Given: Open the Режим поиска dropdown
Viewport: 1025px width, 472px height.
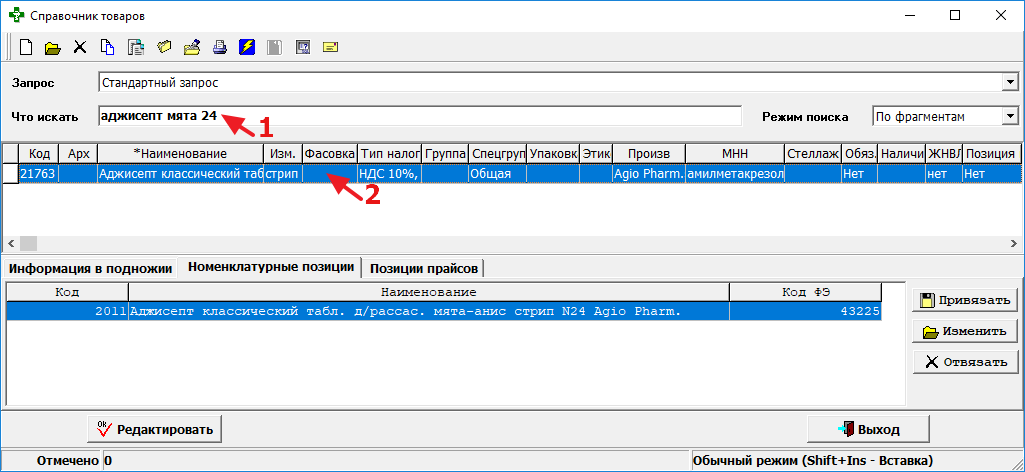Looking at the screenshot, I should [1009, 117].
